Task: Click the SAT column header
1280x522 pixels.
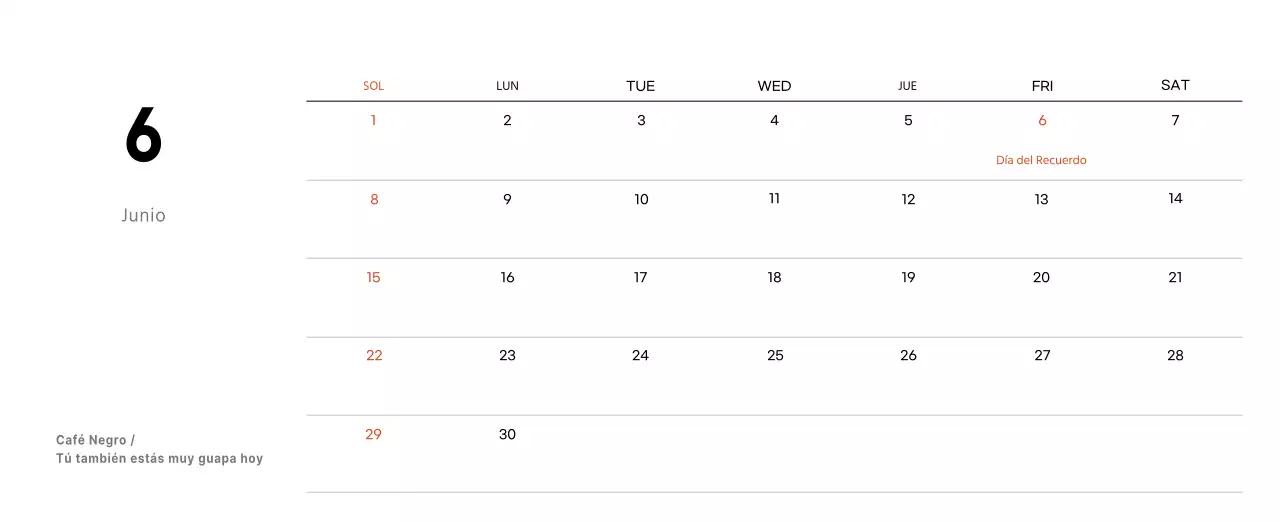Action: click(1175, 85)
